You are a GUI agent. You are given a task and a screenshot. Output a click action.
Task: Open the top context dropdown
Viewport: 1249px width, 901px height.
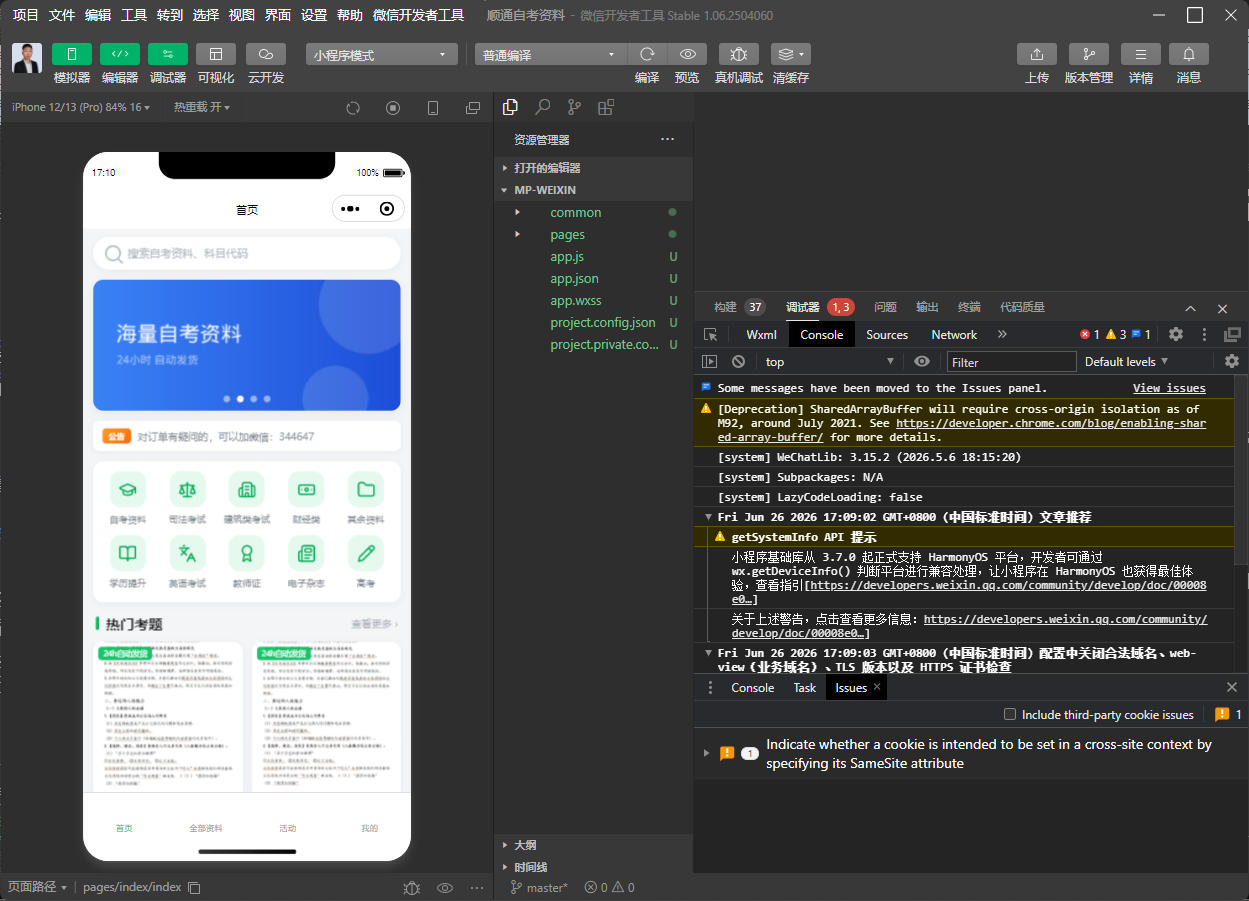830,362
